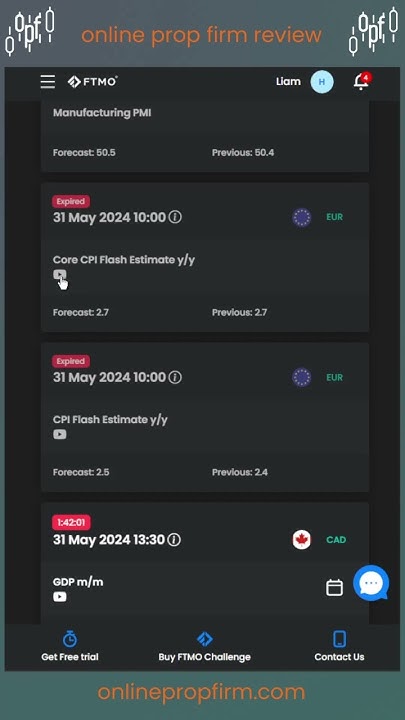405x720 pixels.
Task: Tap Contact Us in bottom bar
Action: (x=339, y=647)
